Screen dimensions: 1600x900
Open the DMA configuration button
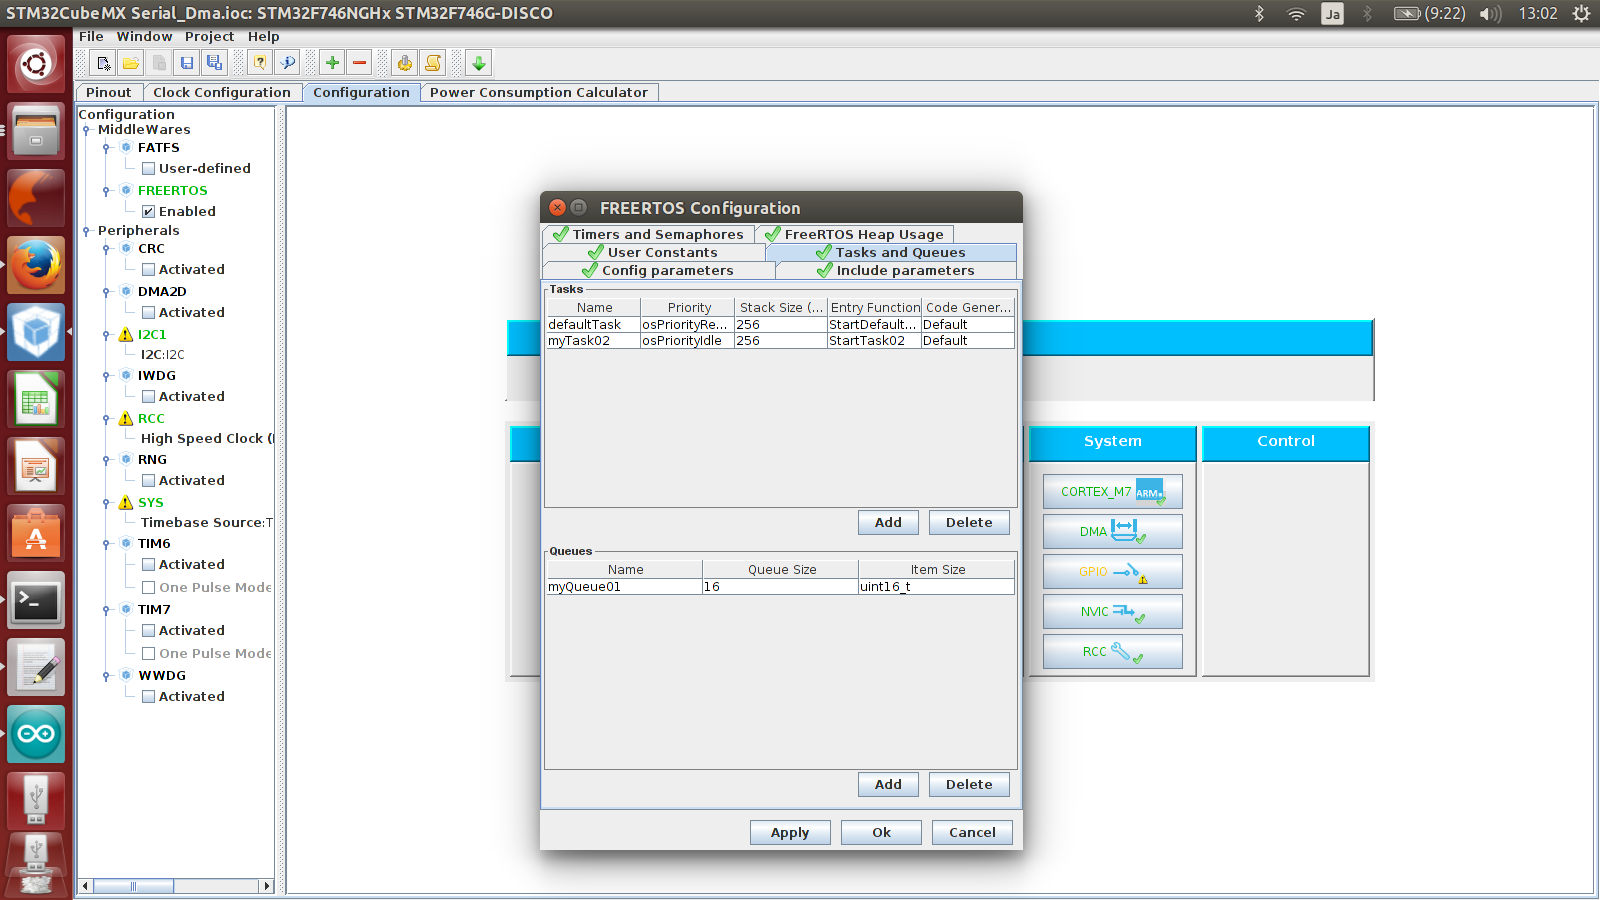[x=1112, y=531]
